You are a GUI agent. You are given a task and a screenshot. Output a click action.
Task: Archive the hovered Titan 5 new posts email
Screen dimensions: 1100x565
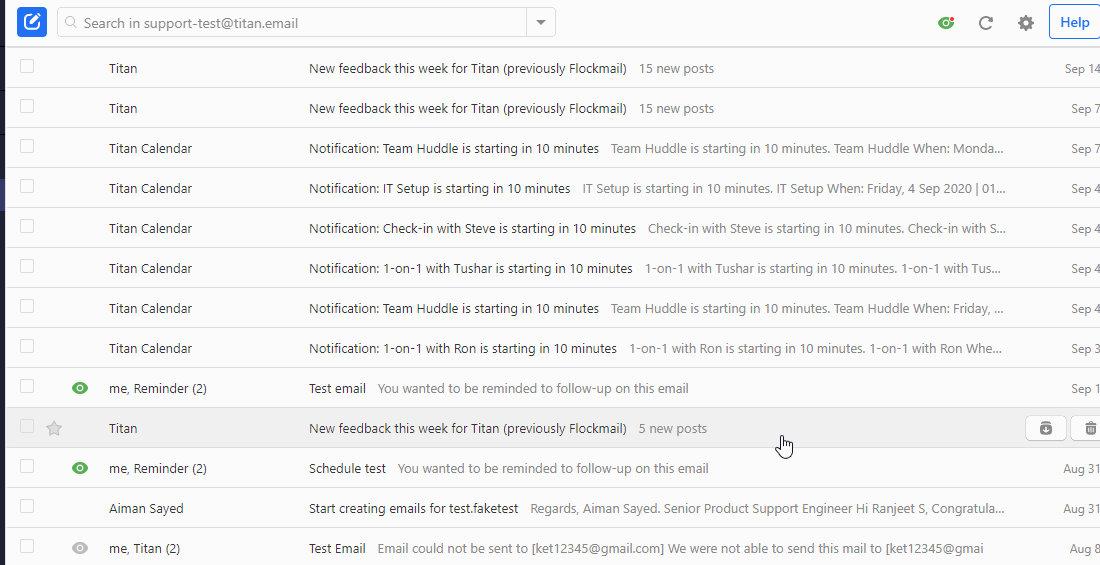coord(1046,428)
